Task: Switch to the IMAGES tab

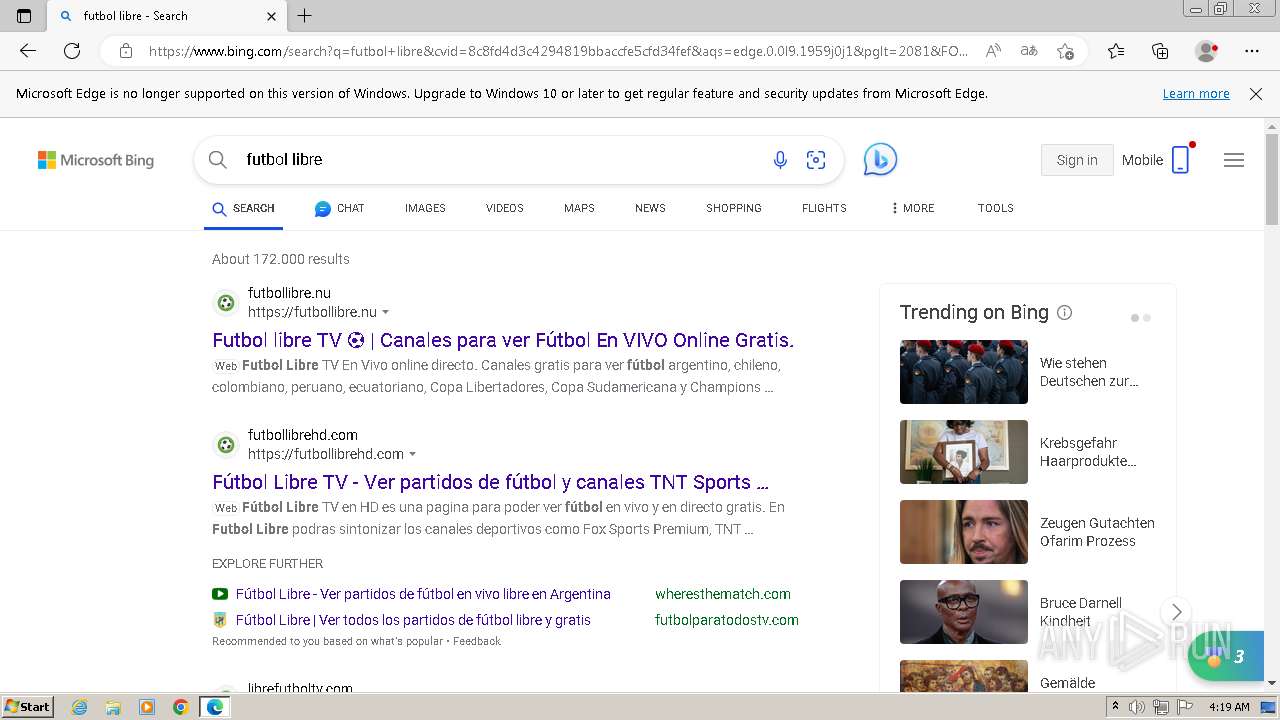Action: (x=425, y=208)
